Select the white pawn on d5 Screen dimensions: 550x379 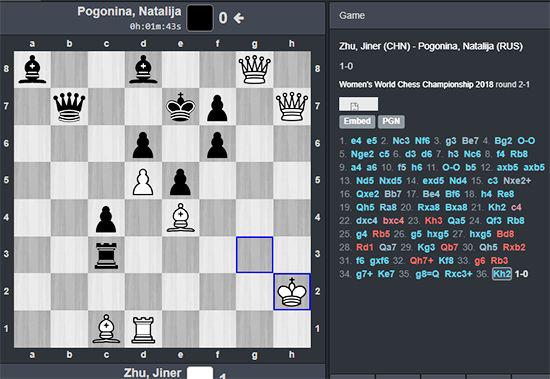click(143, 182)
